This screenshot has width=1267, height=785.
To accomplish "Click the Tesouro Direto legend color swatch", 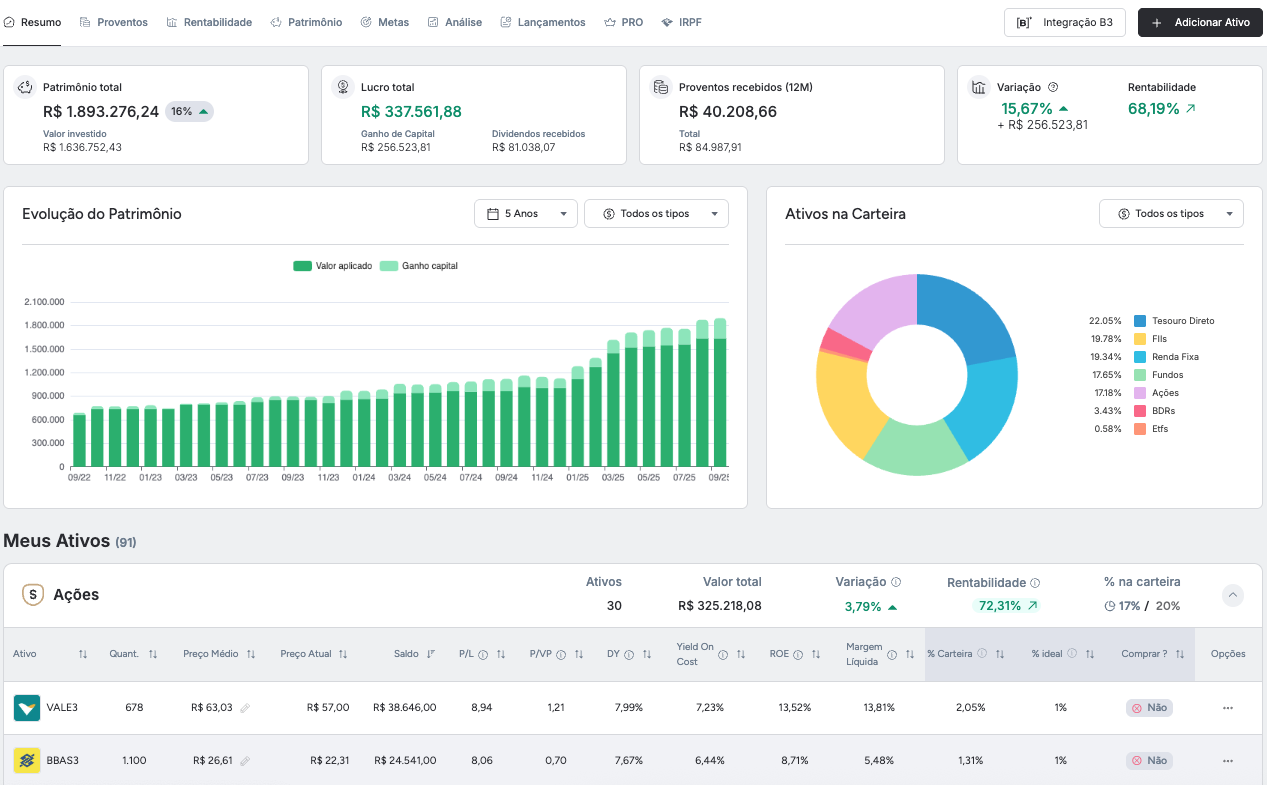I will click(x=1140, y=321).
